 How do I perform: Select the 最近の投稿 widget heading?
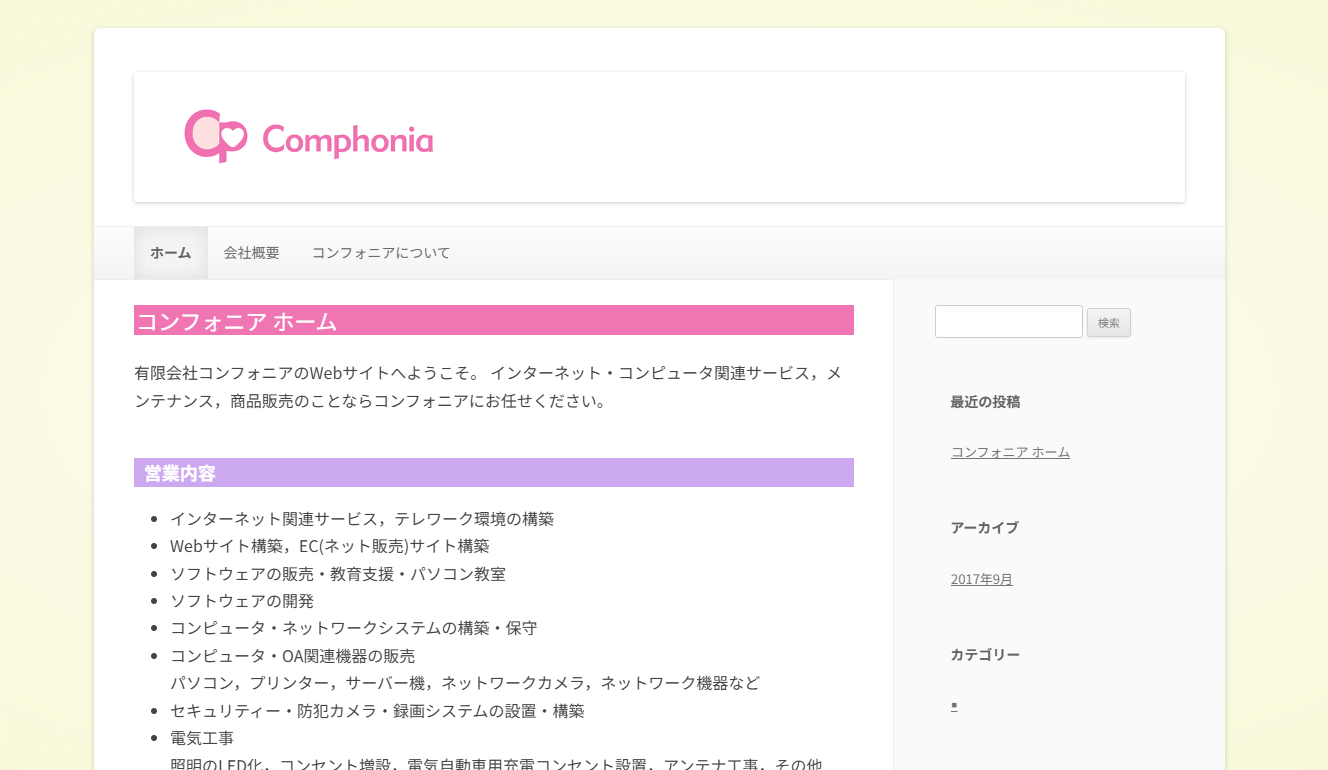(x=986, y=402)
